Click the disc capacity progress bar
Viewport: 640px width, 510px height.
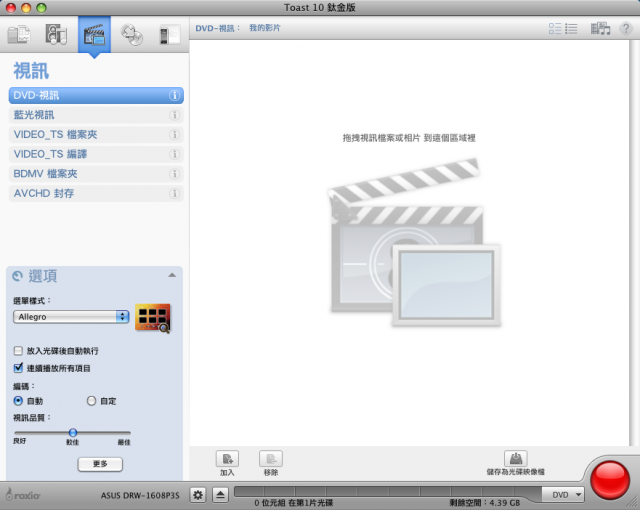coord(388,491)
